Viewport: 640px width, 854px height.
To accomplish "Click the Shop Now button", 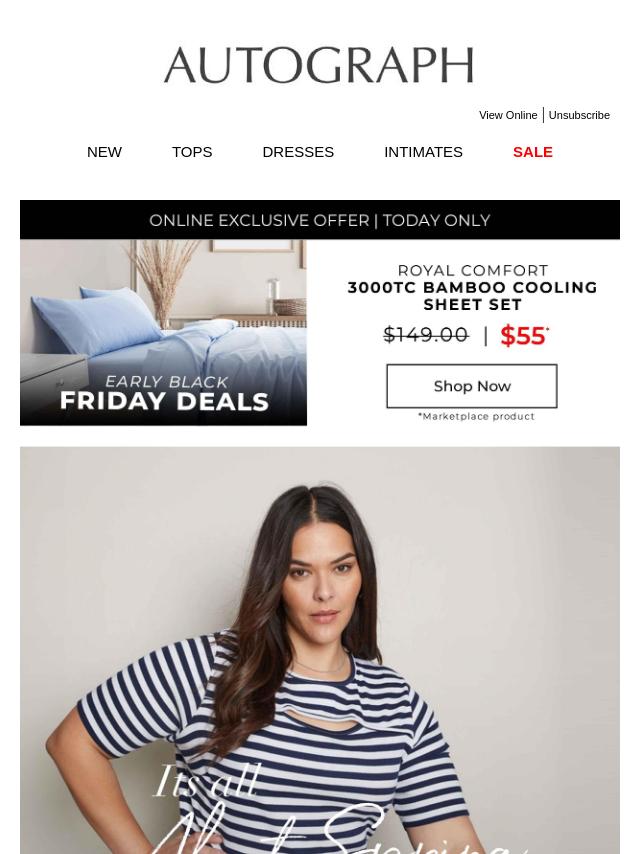I will coord(472,386).
